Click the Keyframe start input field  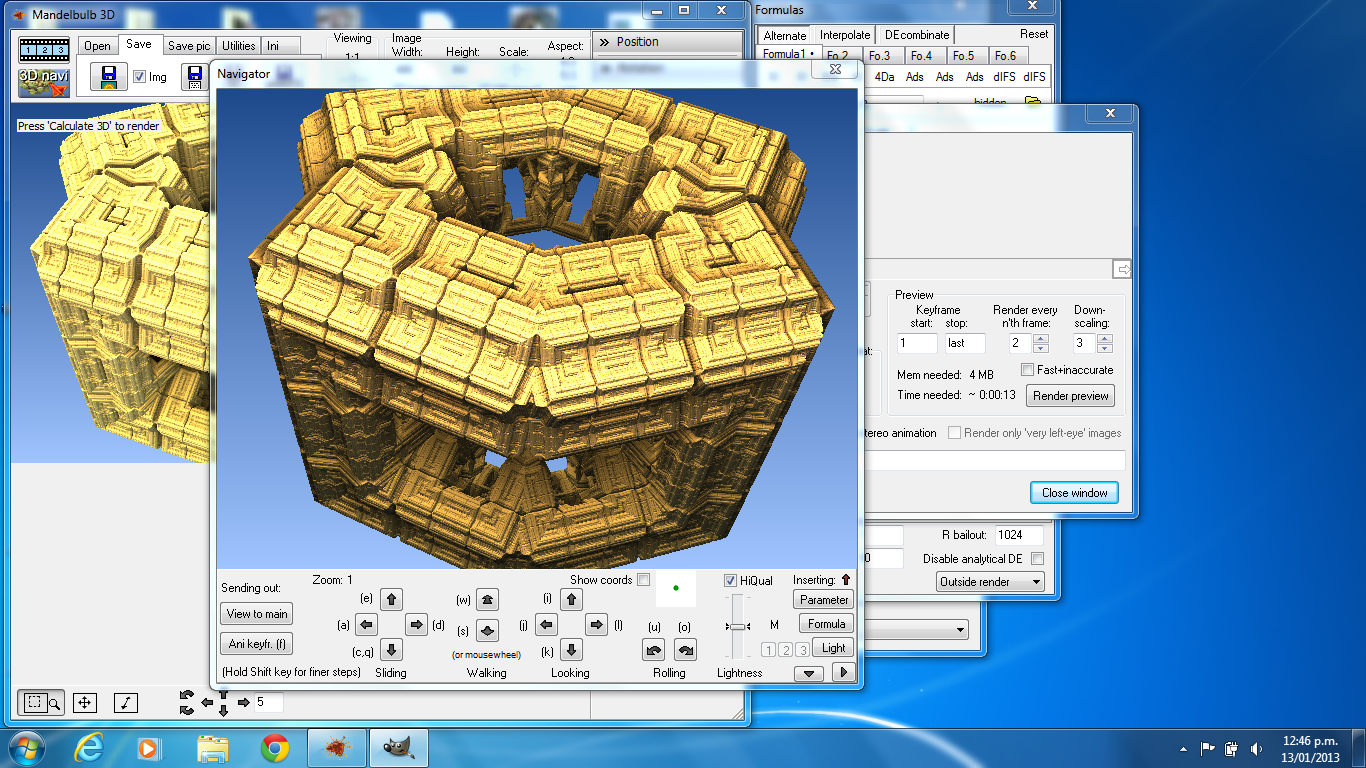coord(917,343)
